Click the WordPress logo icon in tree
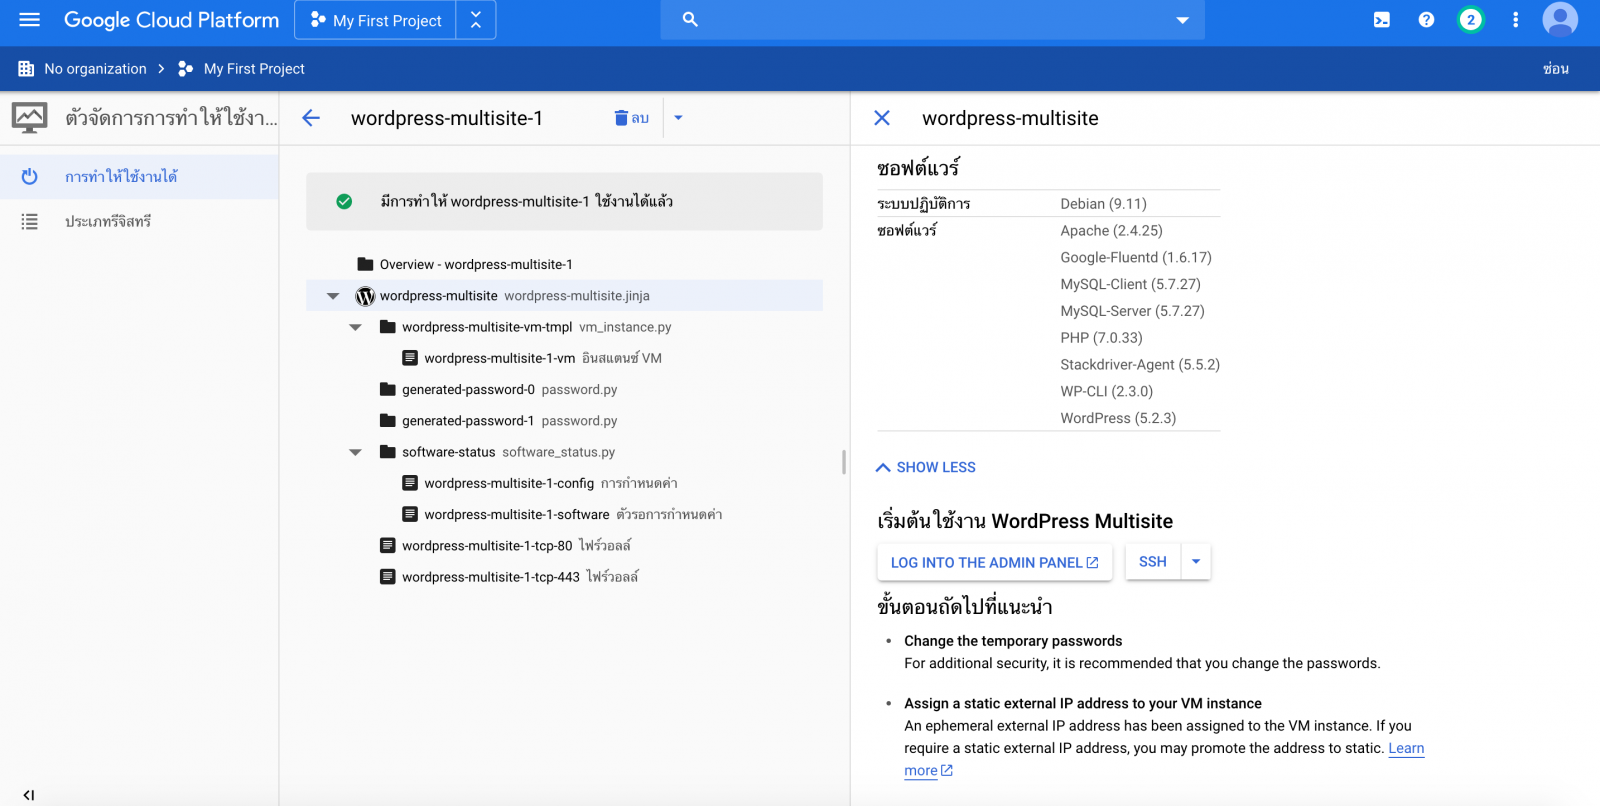Screen dimensions: 1600x806 tap(365, 296)
